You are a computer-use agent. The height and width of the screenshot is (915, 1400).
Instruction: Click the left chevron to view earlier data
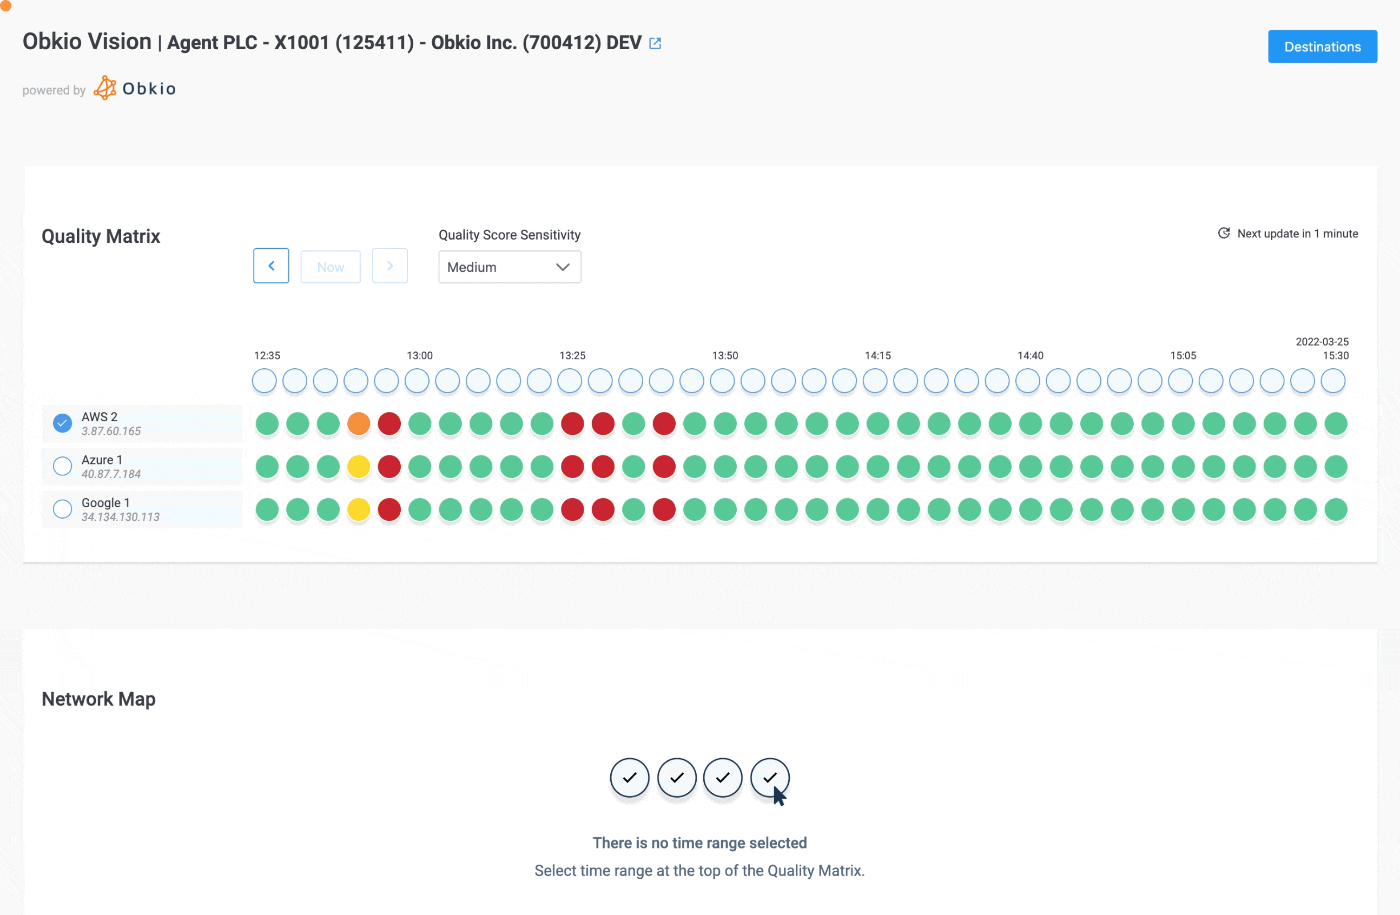pyautogui.click(x=271, y=265)
